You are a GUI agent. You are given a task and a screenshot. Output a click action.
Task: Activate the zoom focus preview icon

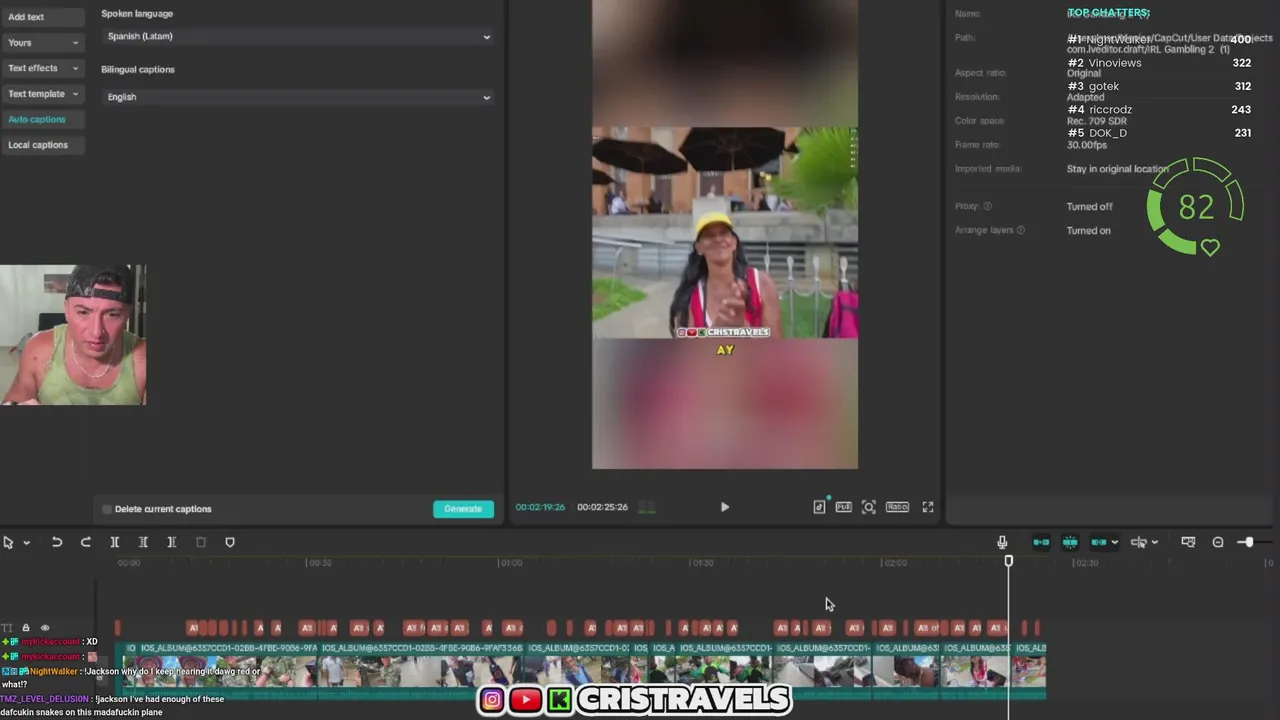coord(869,507)
